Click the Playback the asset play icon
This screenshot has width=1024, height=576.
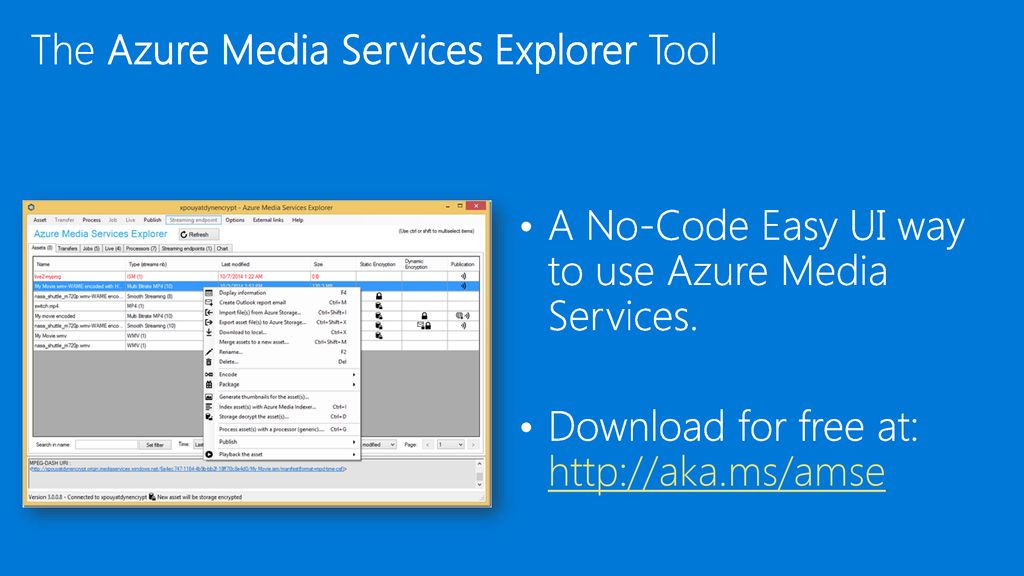coord(209,455)
